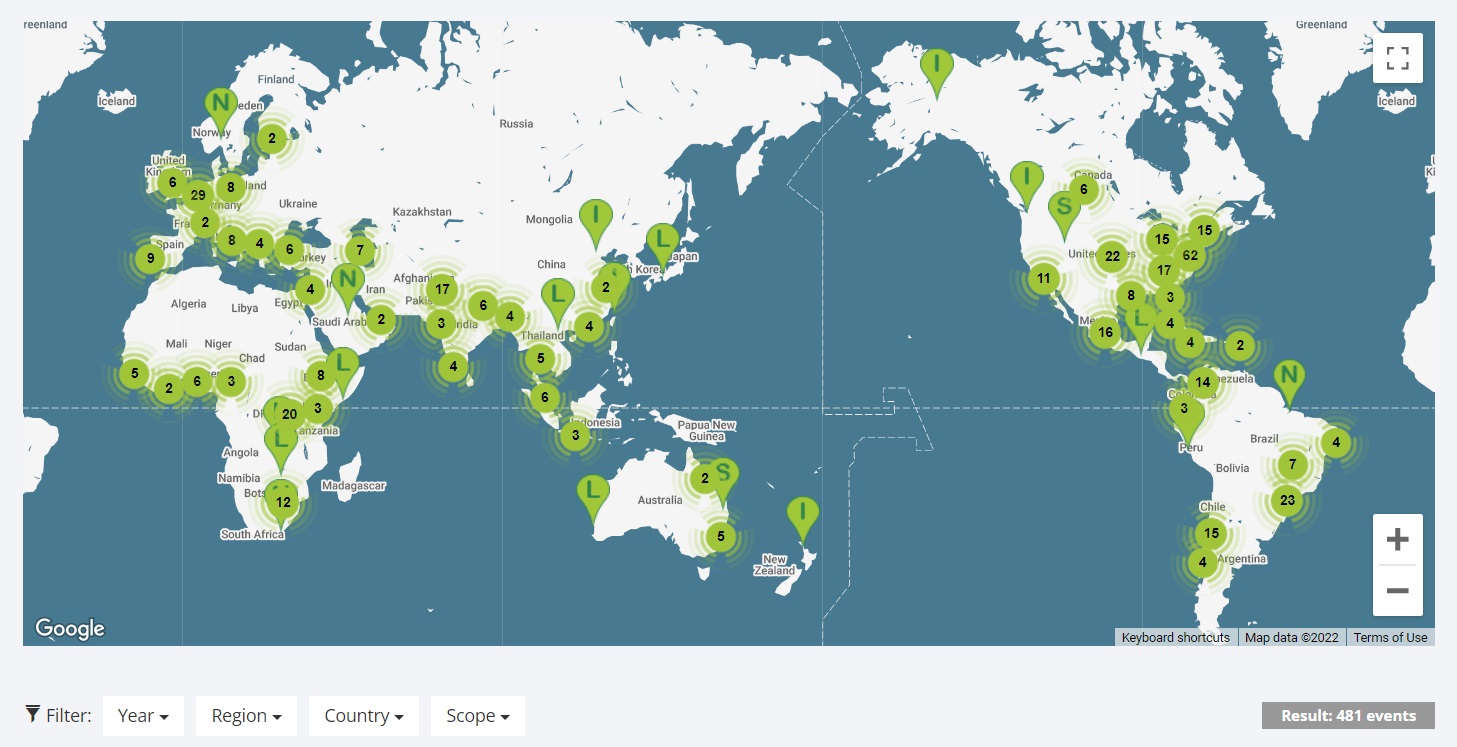Open Keyboard shortcuts for the map

(1175, 638)
